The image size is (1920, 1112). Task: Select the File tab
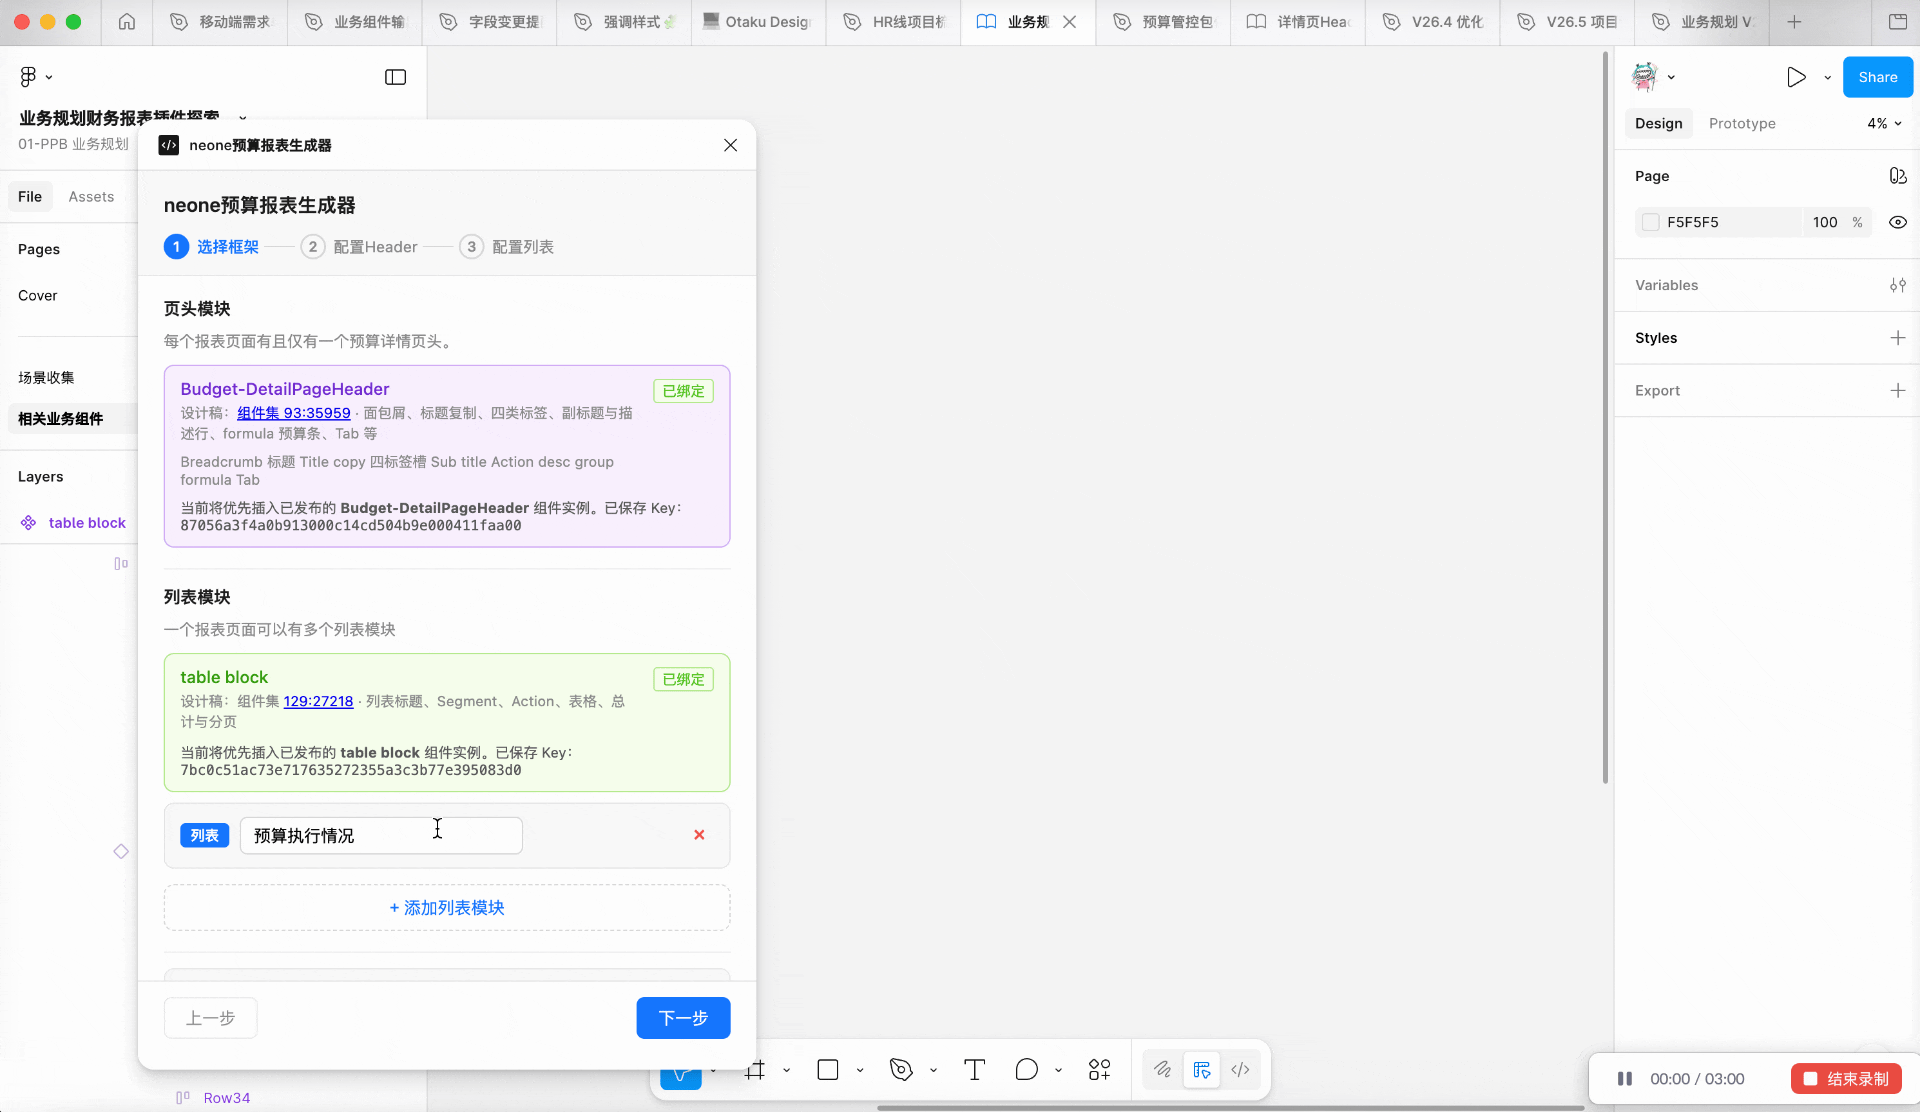tap(30, 197)
